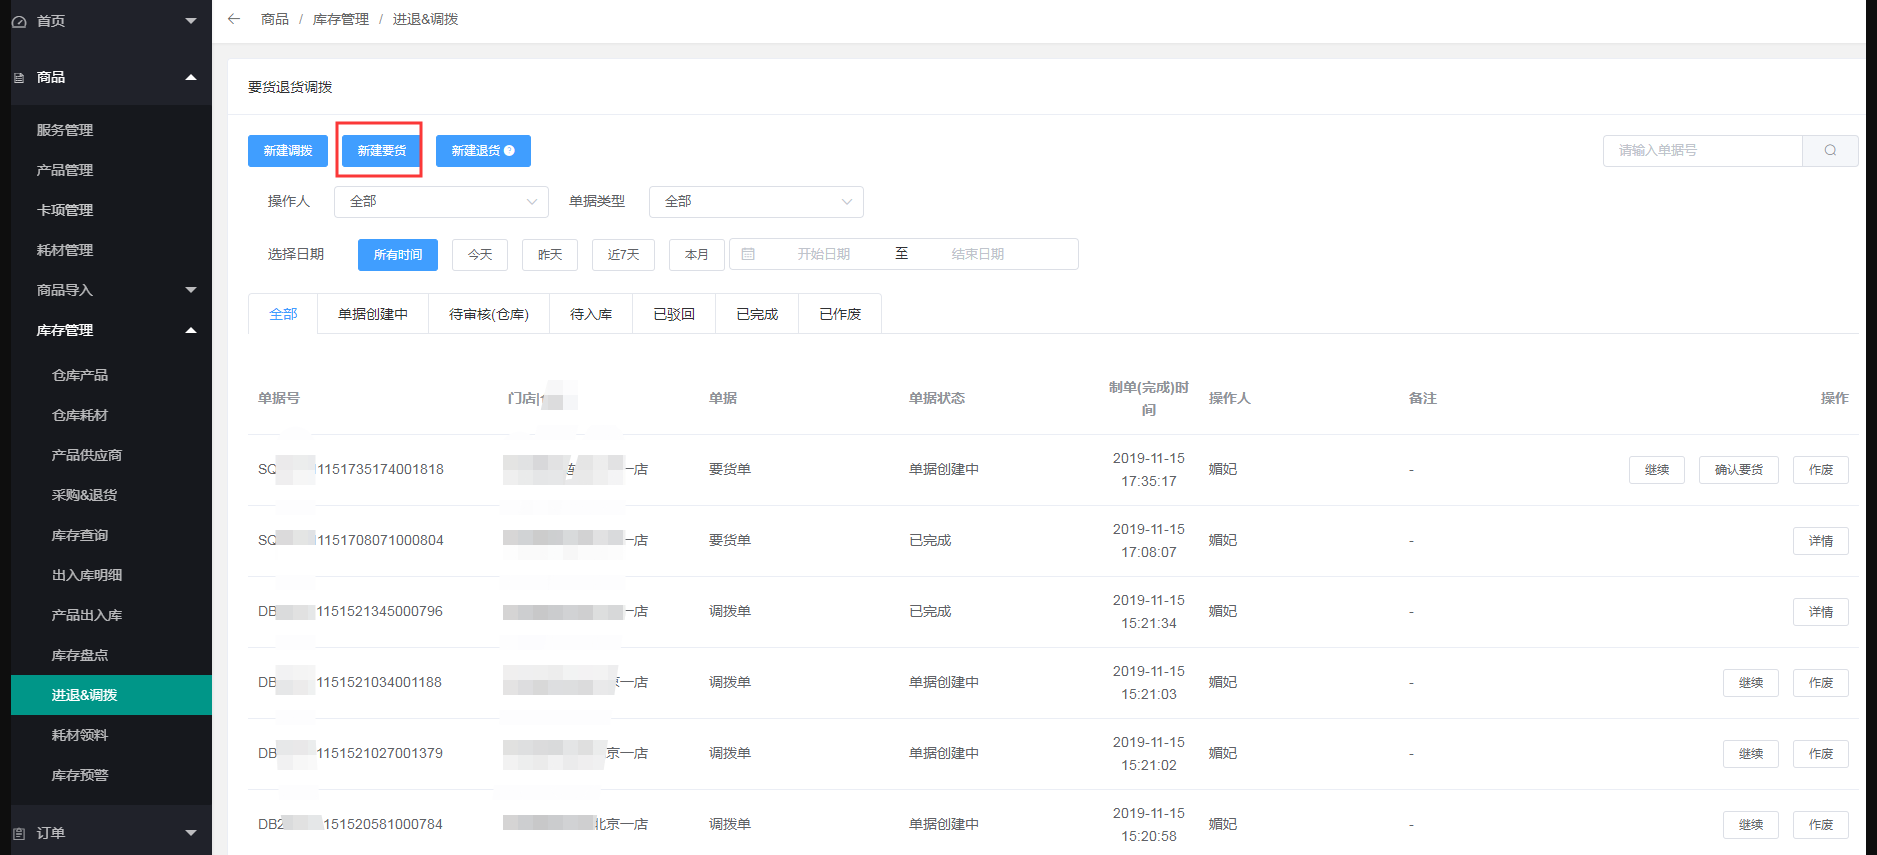1877x855 pixels.
Task: Collapse the 库存管理 submenu arrow
Action: [x=191, y=330]
